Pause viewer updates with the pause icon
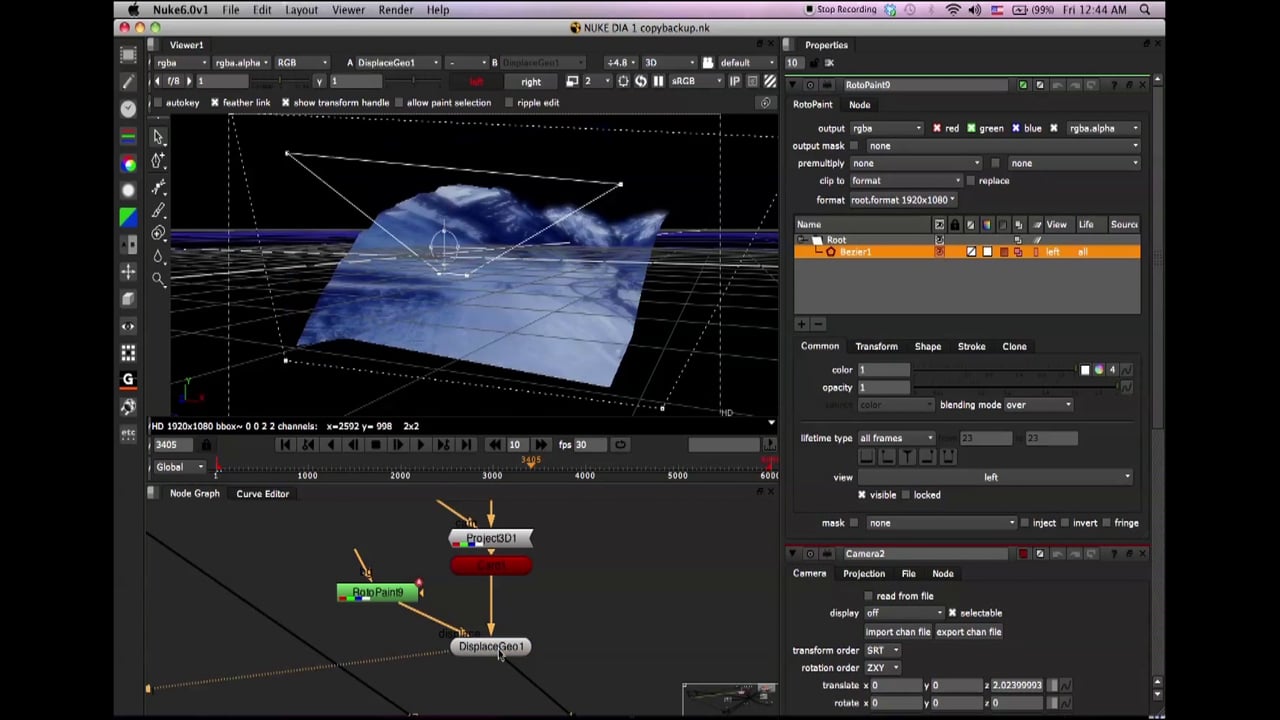Viewport: 1280px width, 720px height. (658, 81)
